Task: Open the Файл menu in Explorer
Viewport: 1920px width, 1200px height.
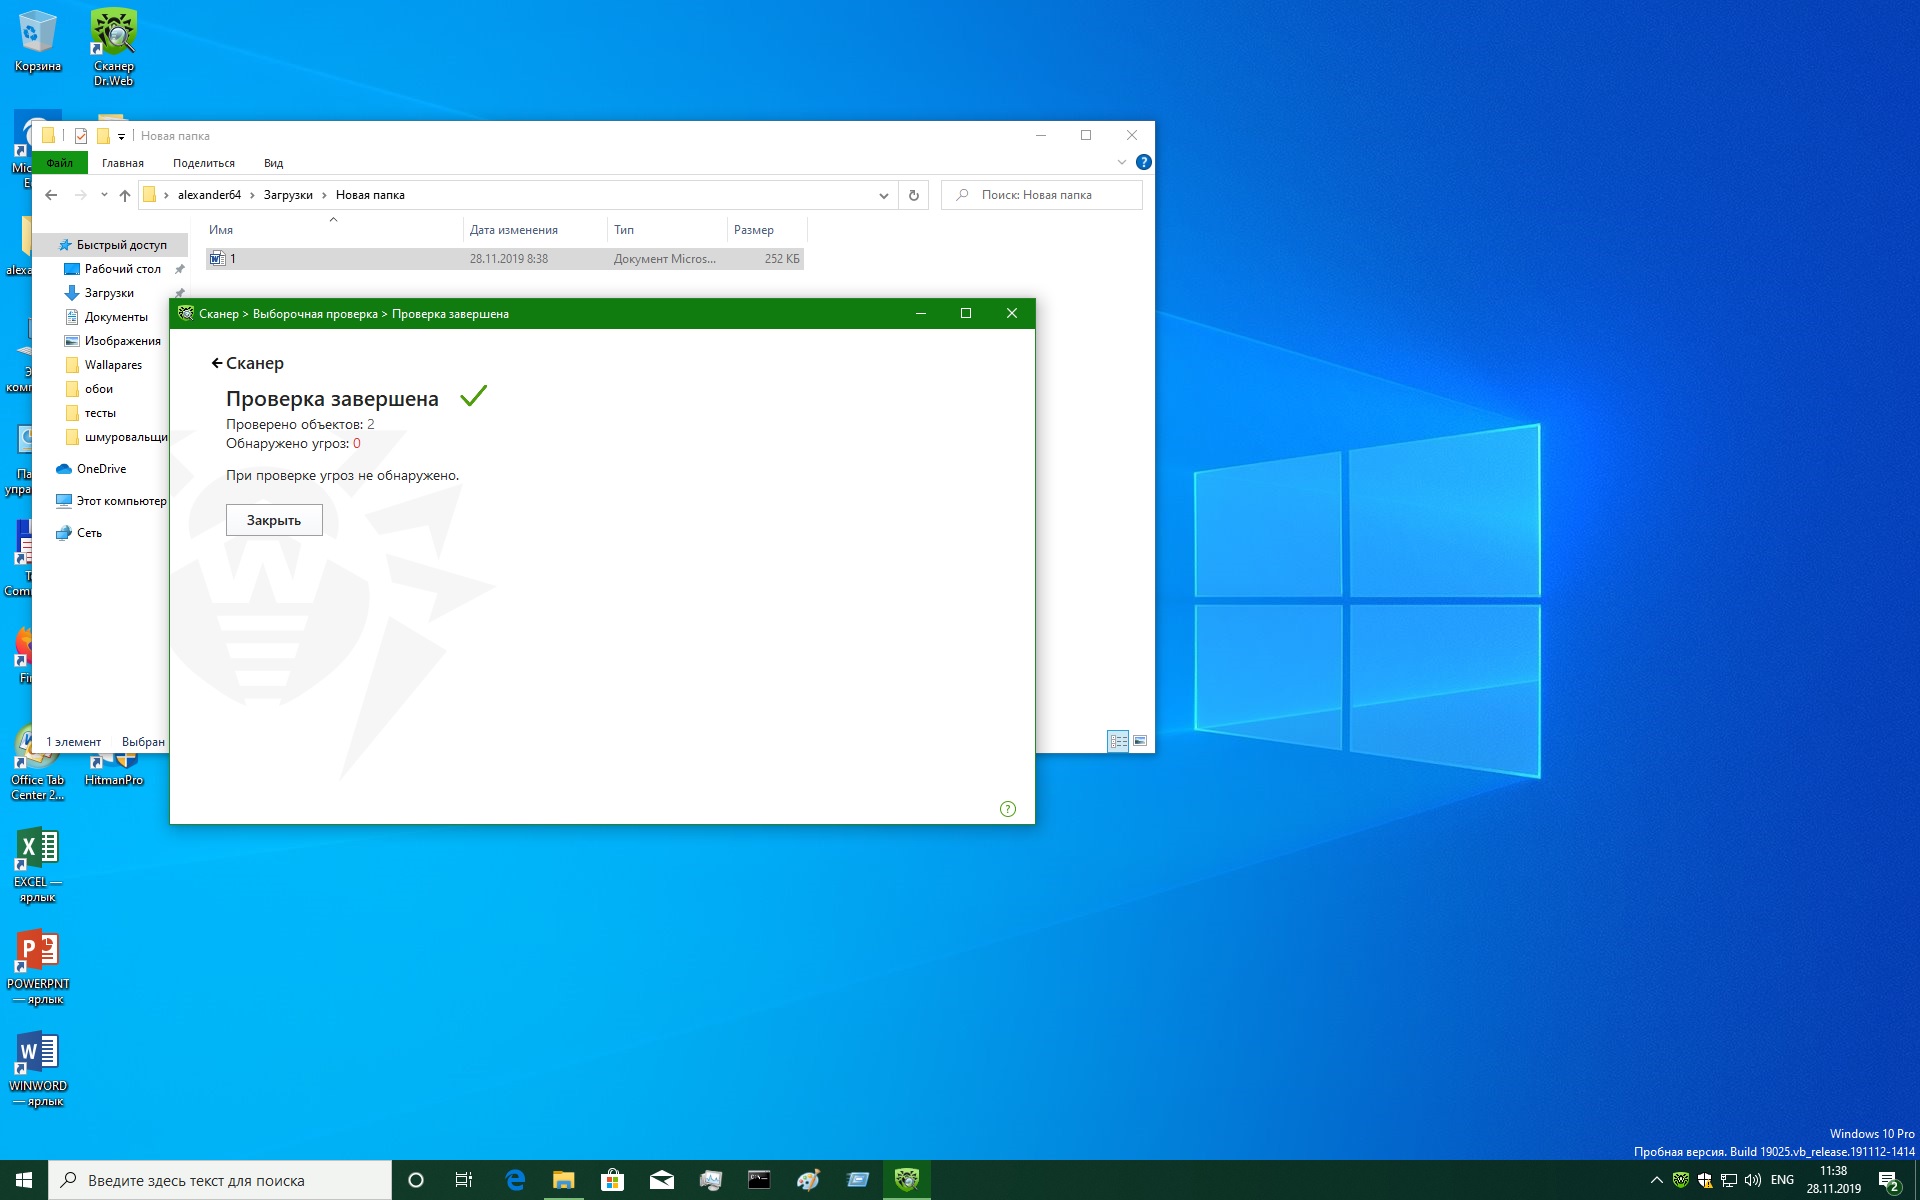Action: [x=60, y=163]
